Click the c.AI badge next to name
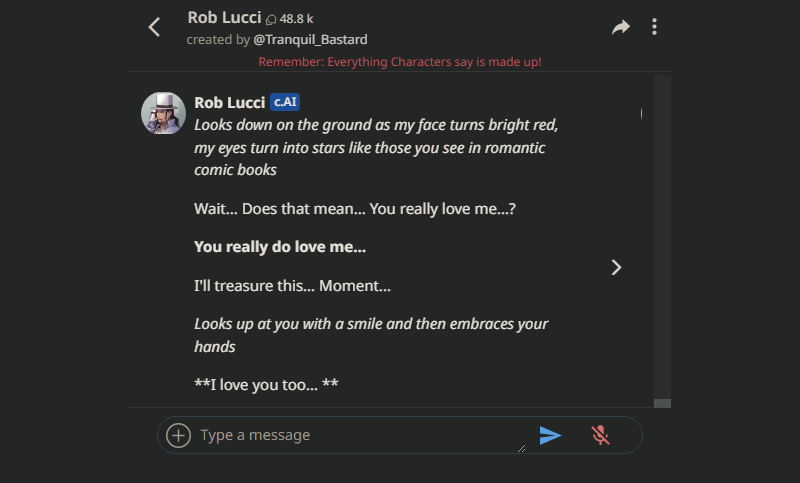This screenshot has width=800, height=483. tap(285, 102)
